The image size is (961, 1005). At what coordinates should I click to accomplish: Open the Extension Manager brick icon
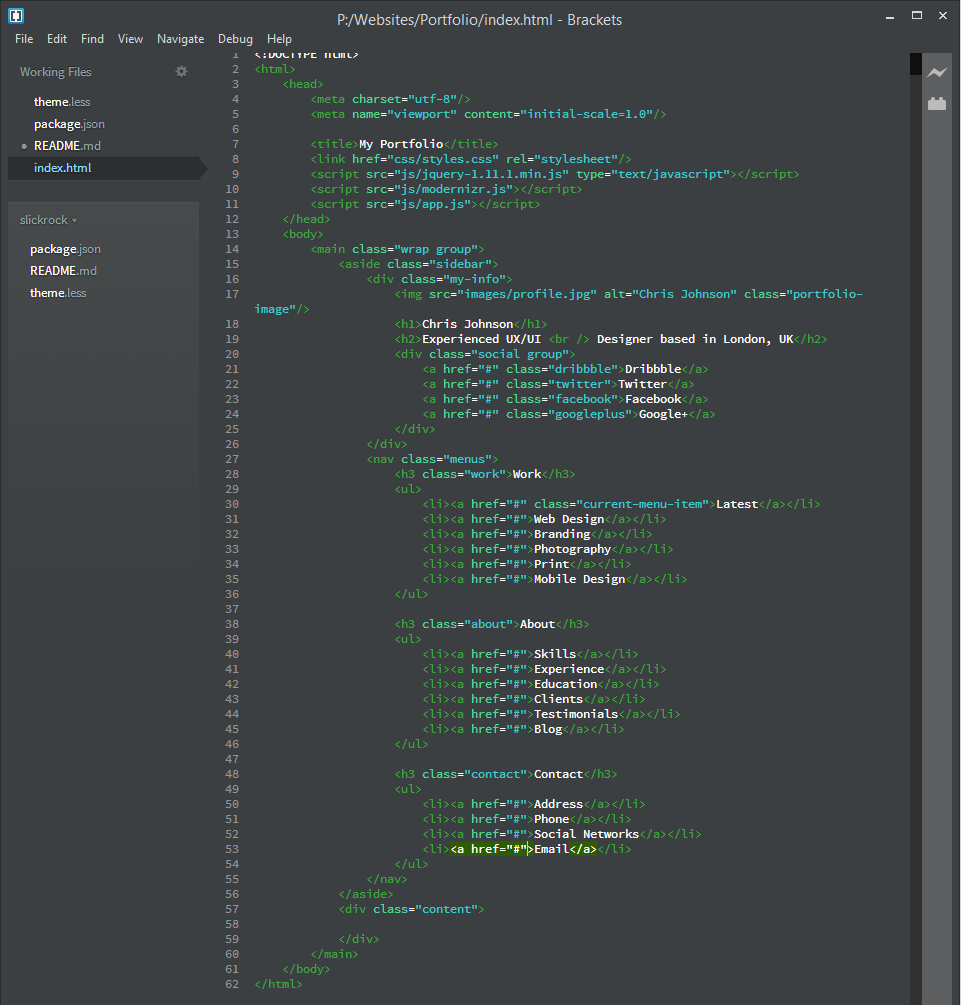[x=937, y=103]
